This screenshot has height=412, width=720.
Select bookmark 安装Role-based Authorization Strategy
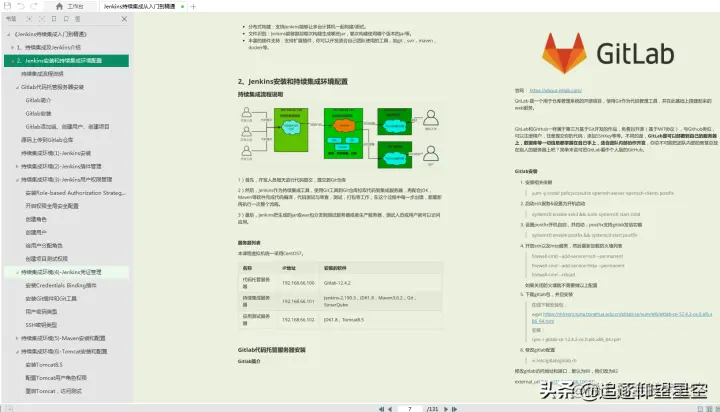tap(75, 193)
